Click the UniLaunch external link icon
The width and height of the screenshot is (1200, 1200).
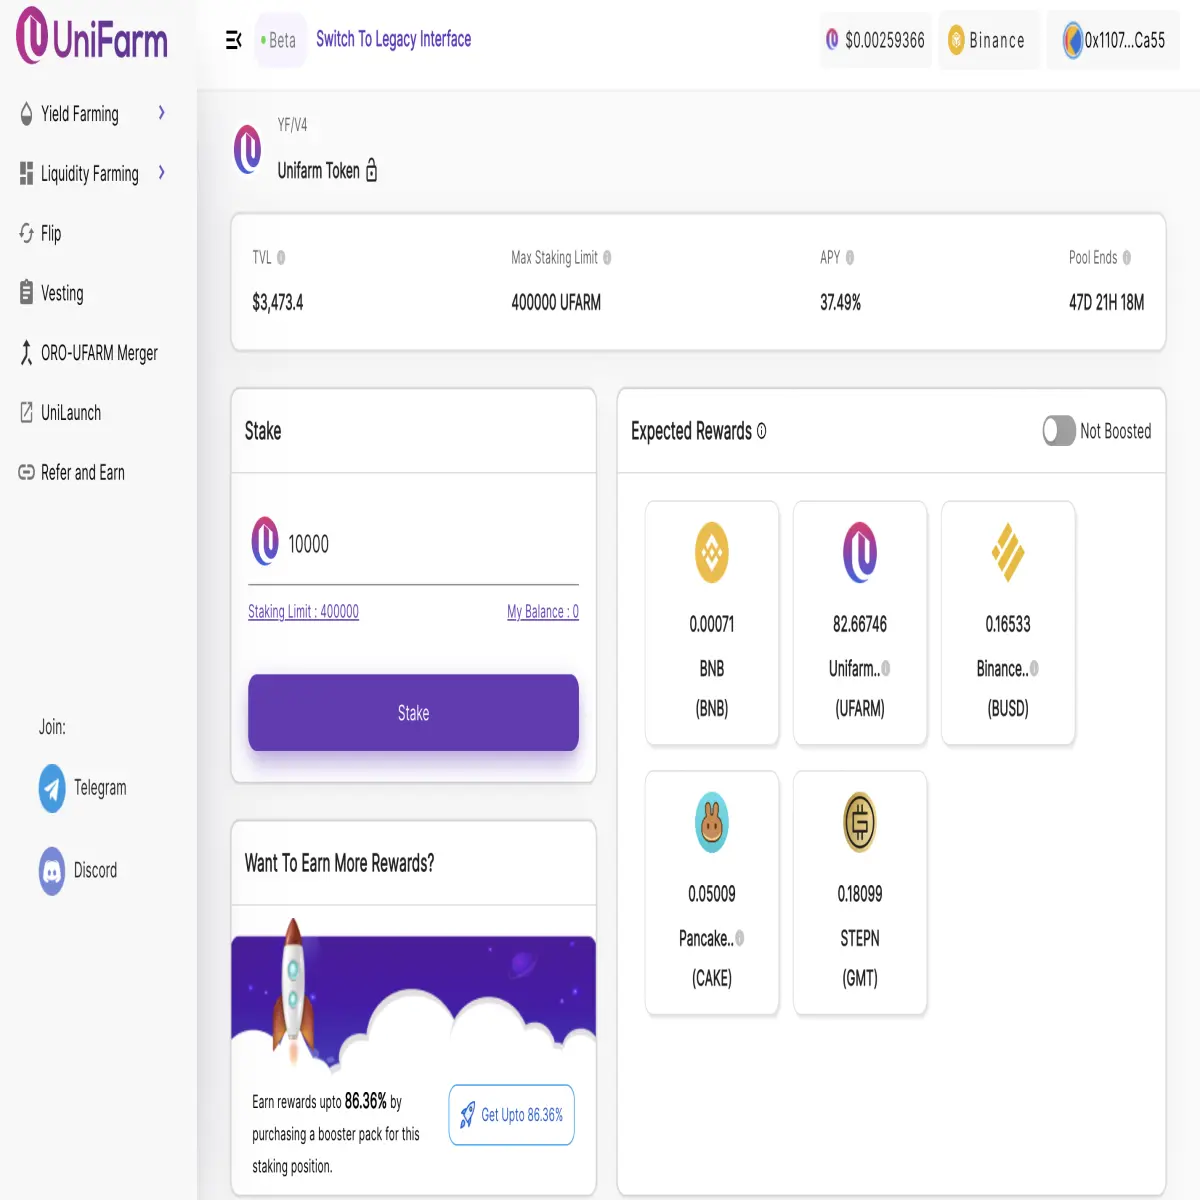click(26, 412)
